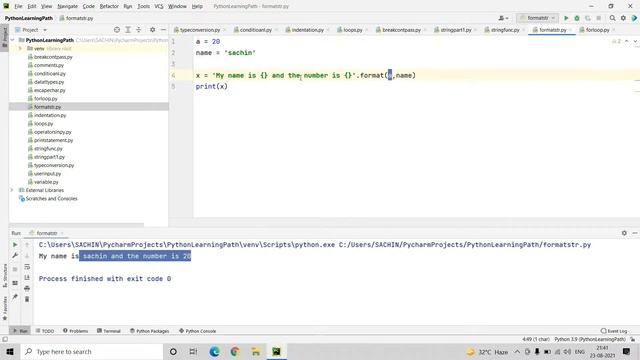The image size is (640, 360).
Task: Open the Terminal tool window
Action: [x=109, y=331]
